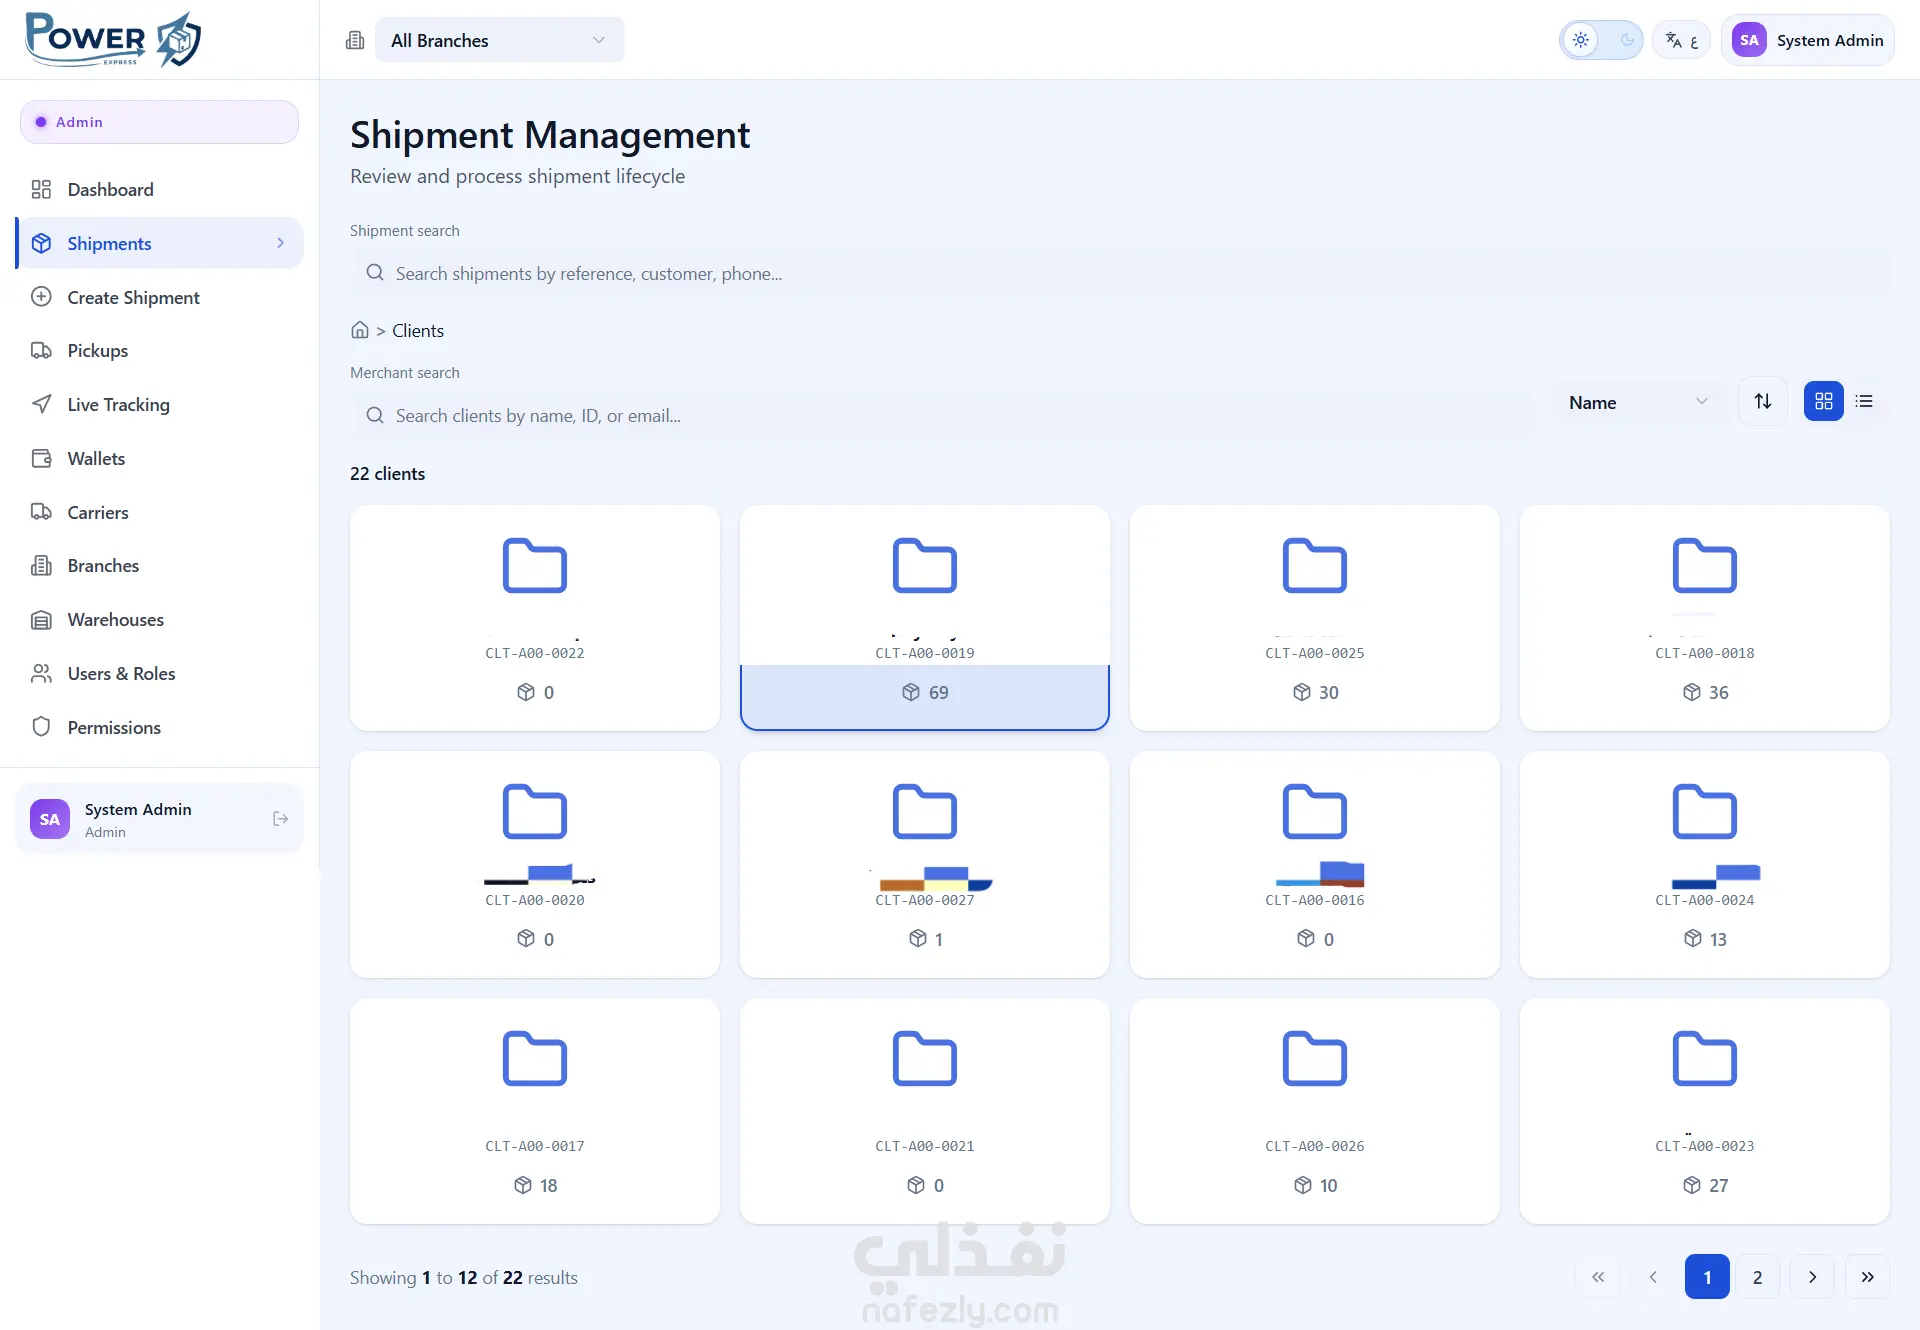Select page 1 in pagination
Image resolution: width=1920 pixels, height=1330 pixels.
[x=1707, y=1277]
